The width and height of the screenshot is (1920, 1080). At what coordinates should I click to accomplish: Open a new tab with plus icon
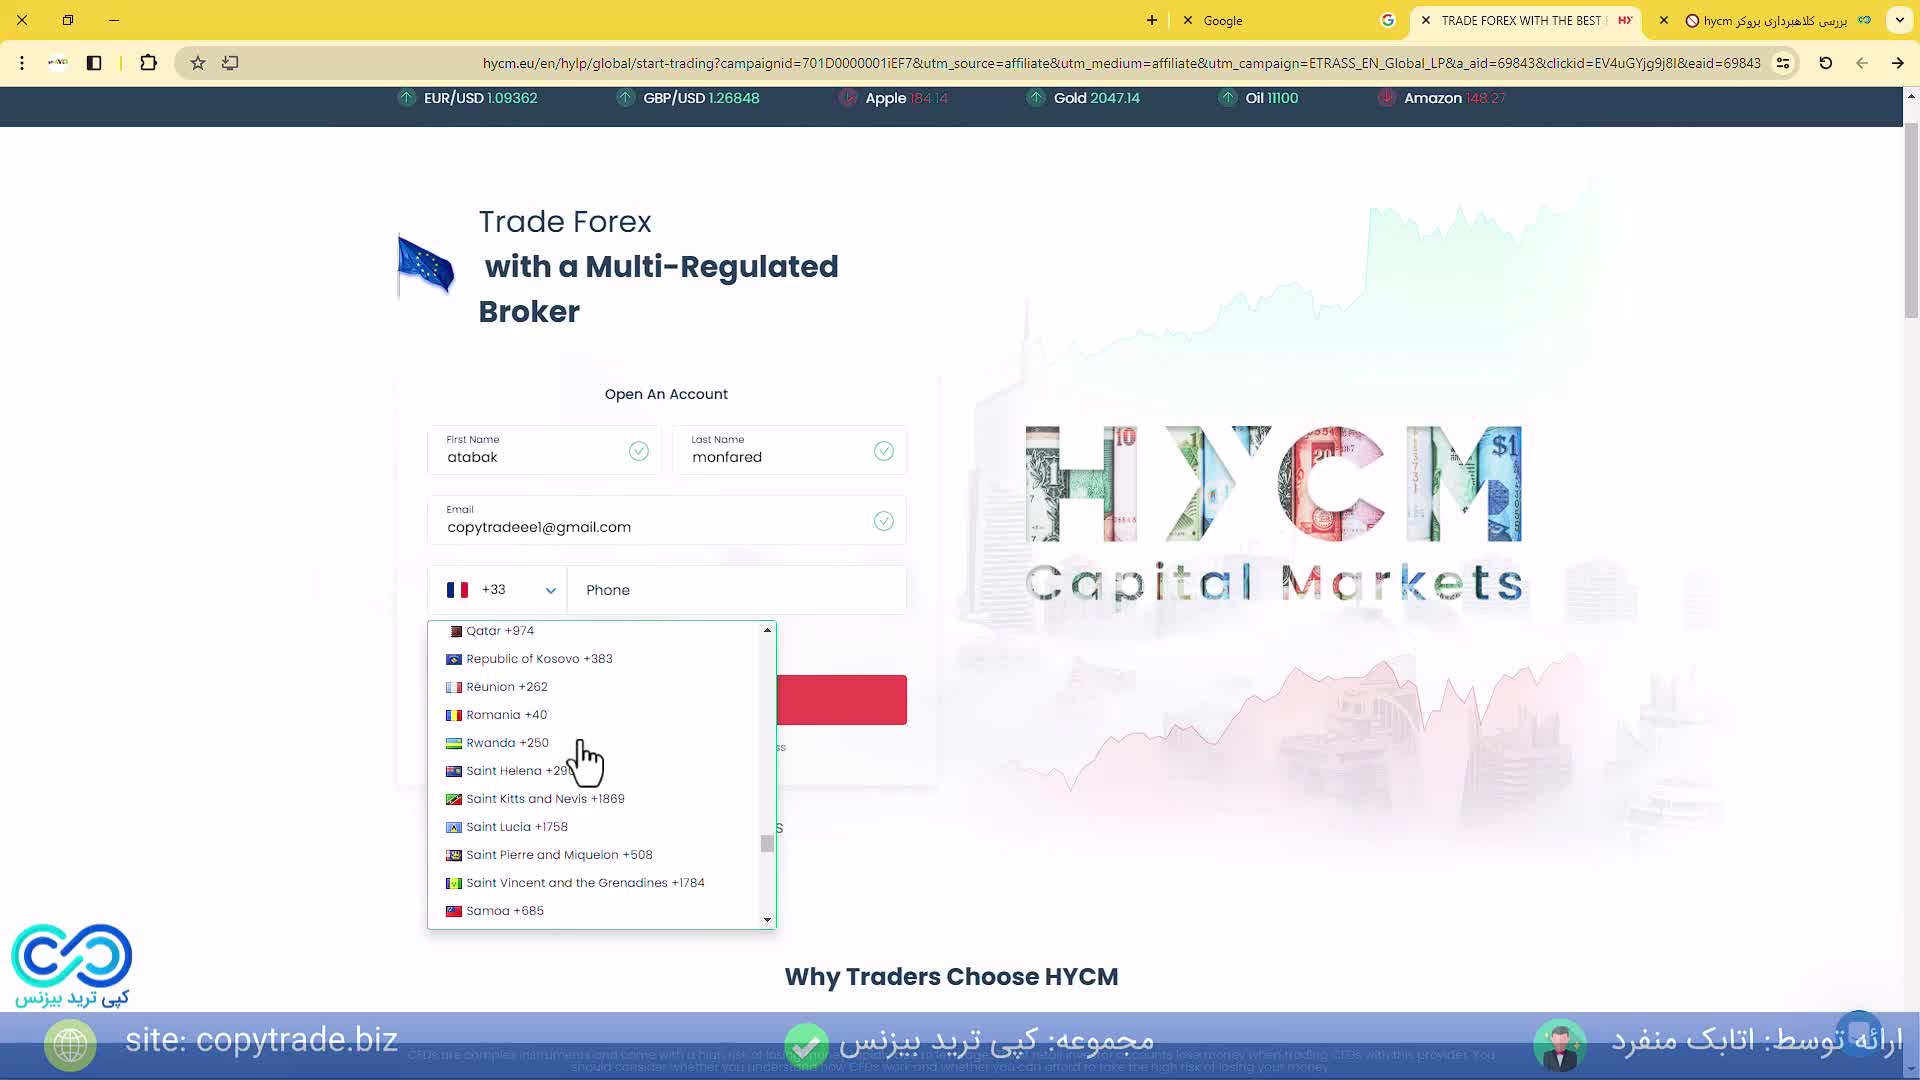point(1152,20)
